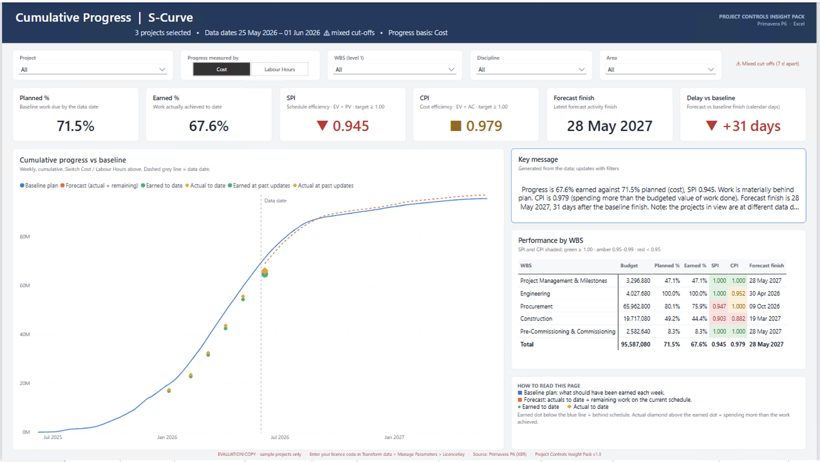Click the 'Performance by WBS' table title

pyautogui.click(x=550, y=241)
